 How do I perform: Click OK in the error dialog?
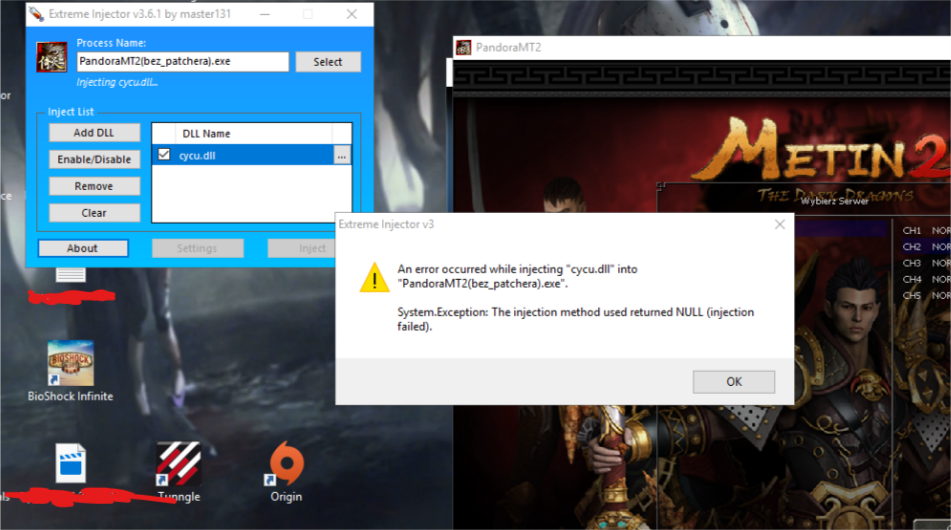tap(734, 381)
